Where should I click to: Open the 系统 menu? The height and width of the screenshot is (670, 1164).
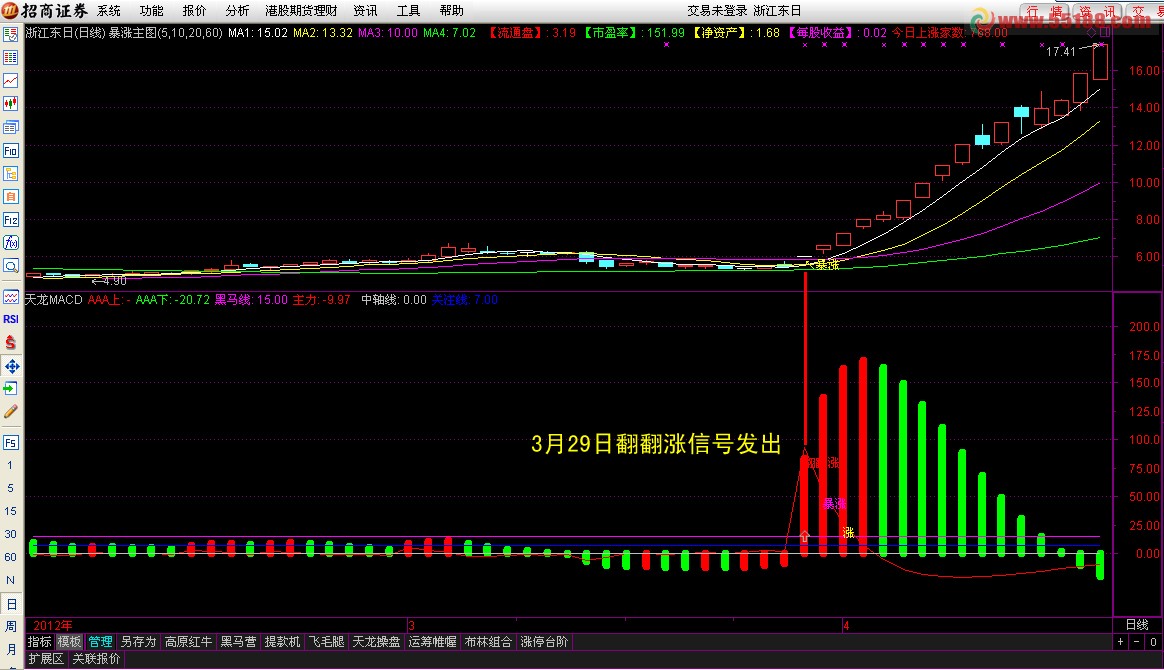(108, 11)
